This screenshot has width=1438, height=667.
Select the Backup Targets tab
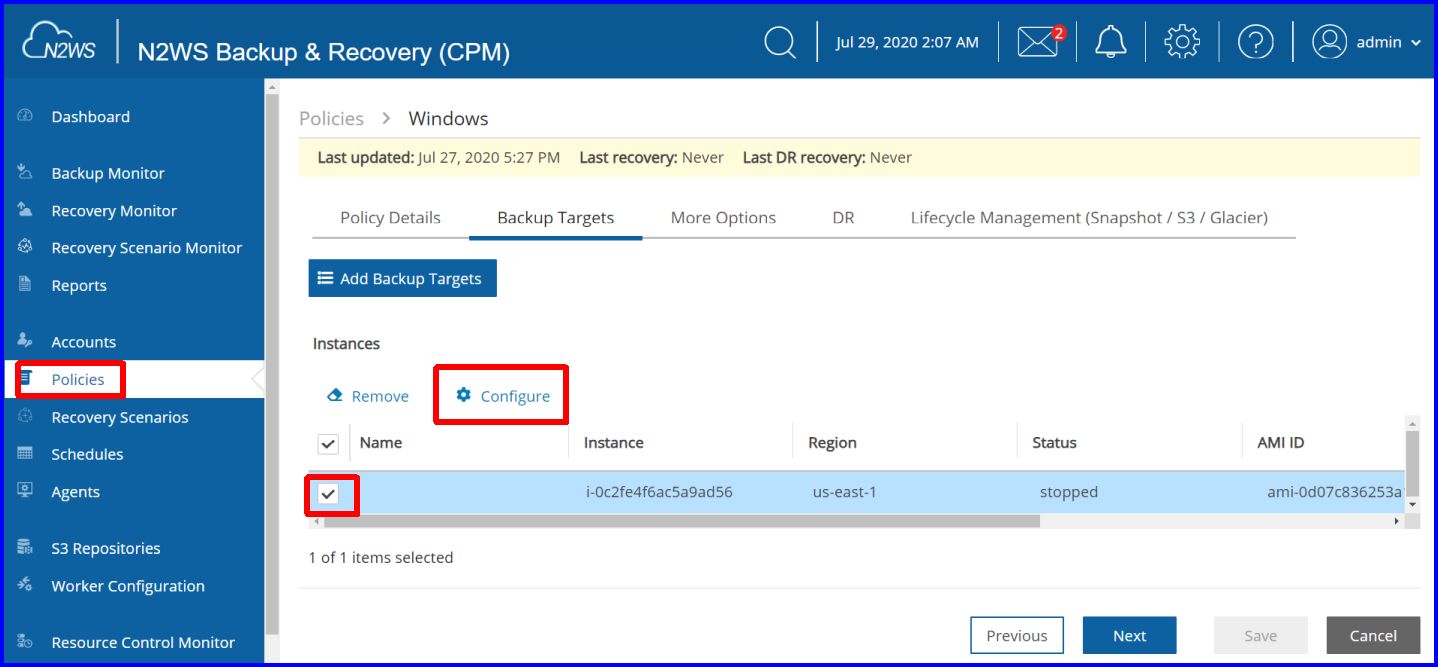(555, 217)
